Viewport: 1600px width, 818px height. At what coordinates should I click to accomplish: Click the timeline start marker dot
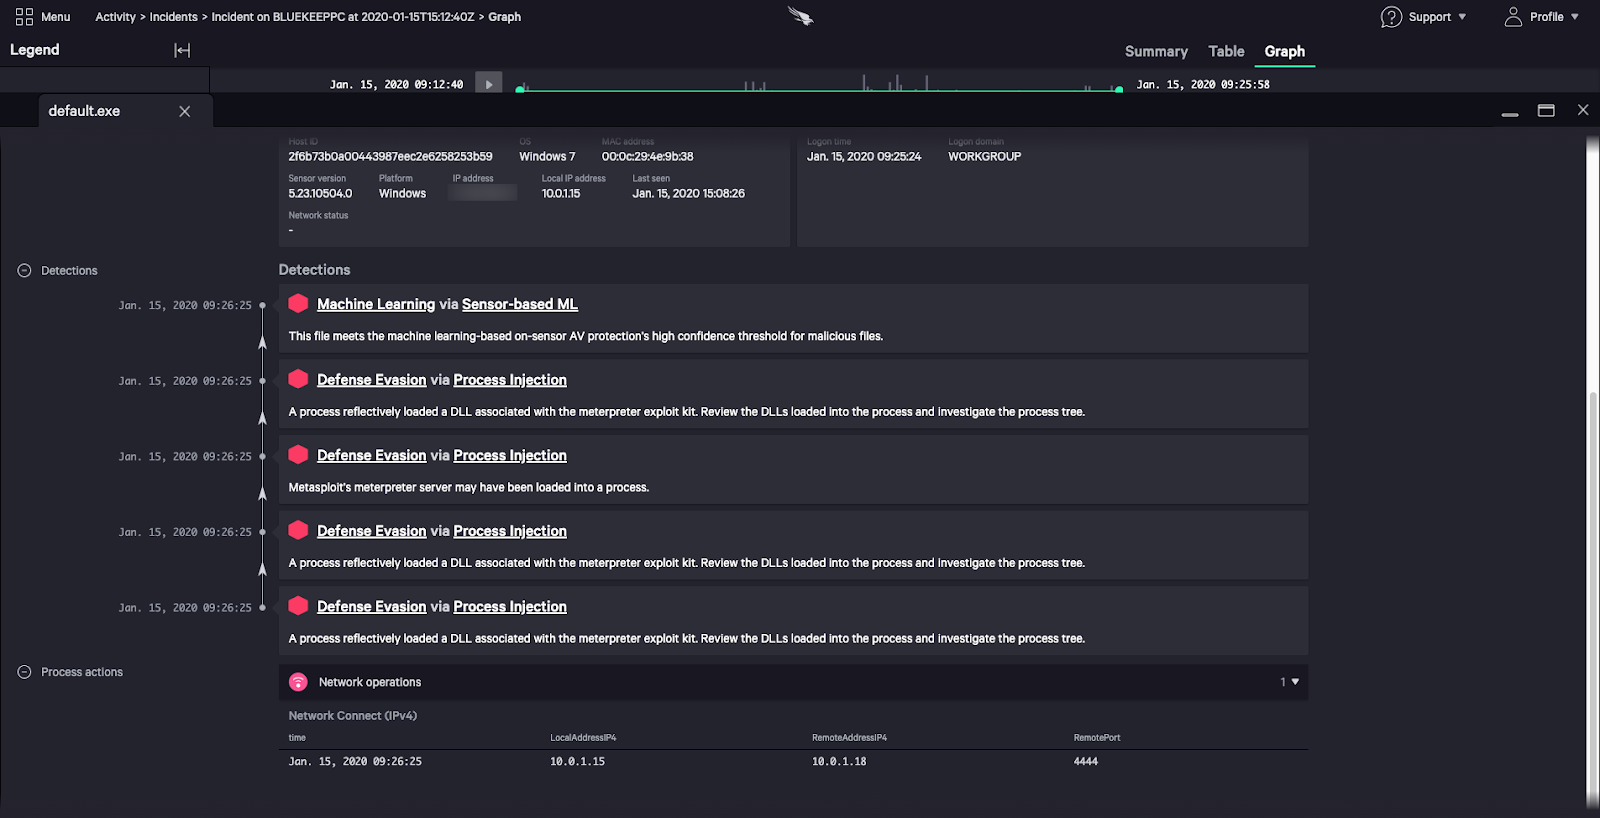[520, 90]
